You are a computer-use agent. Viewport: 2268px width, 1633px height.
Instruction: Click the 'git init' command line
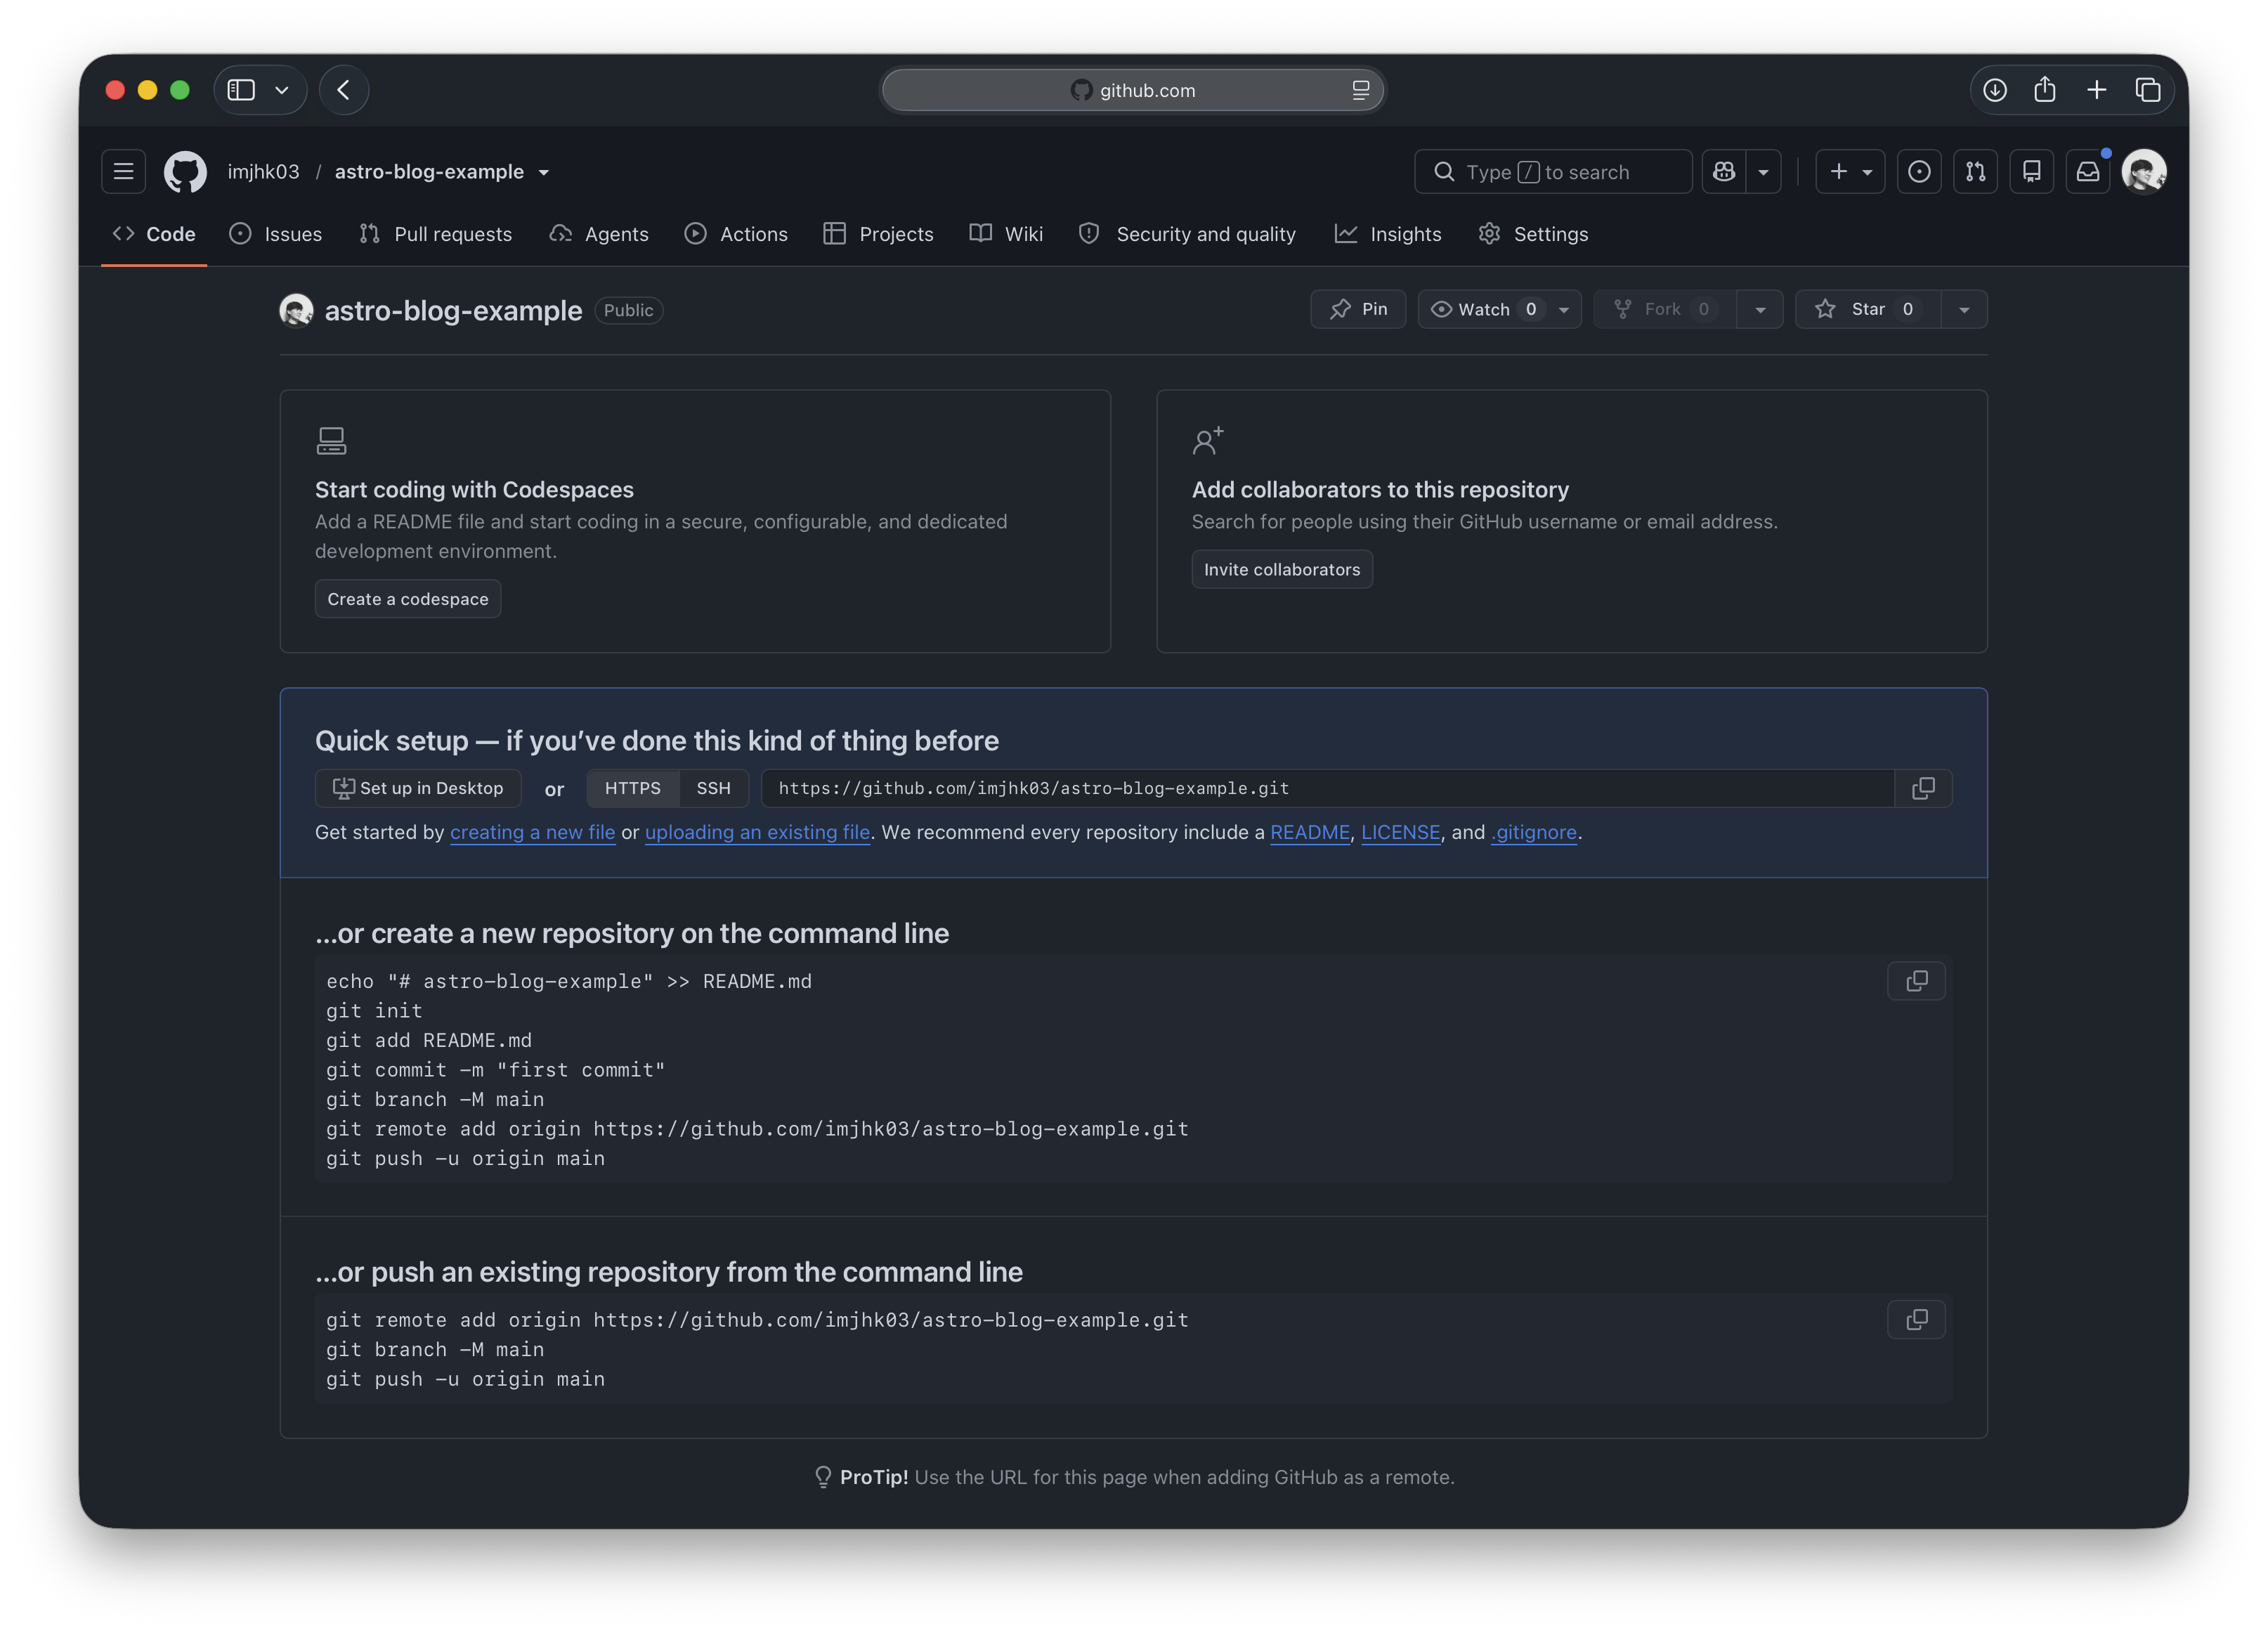[374, 1011]
